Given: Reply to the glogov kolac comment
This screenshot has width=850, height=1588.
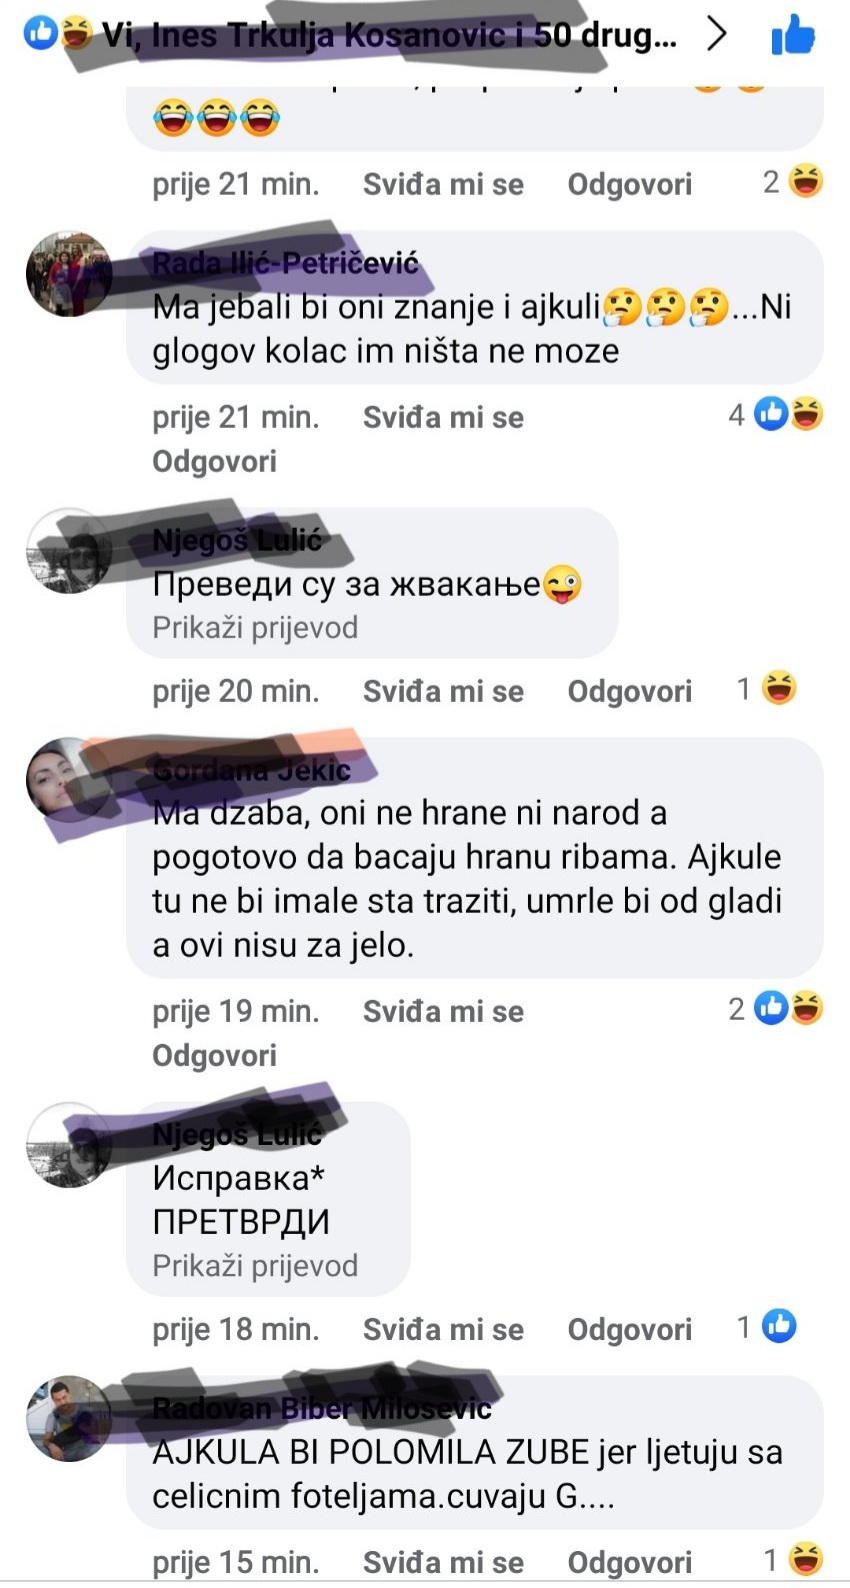Looking at the screenshot, I should tap(214, 461).
